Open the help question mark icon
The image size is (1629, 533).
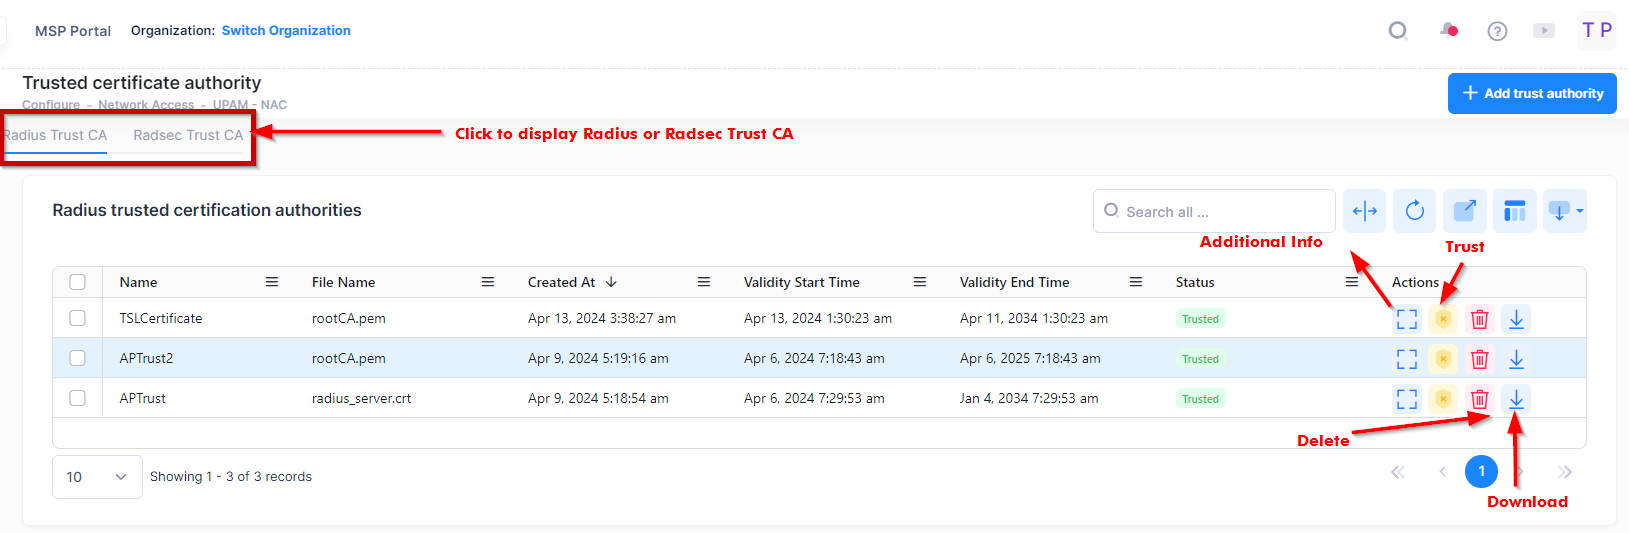1497,31
